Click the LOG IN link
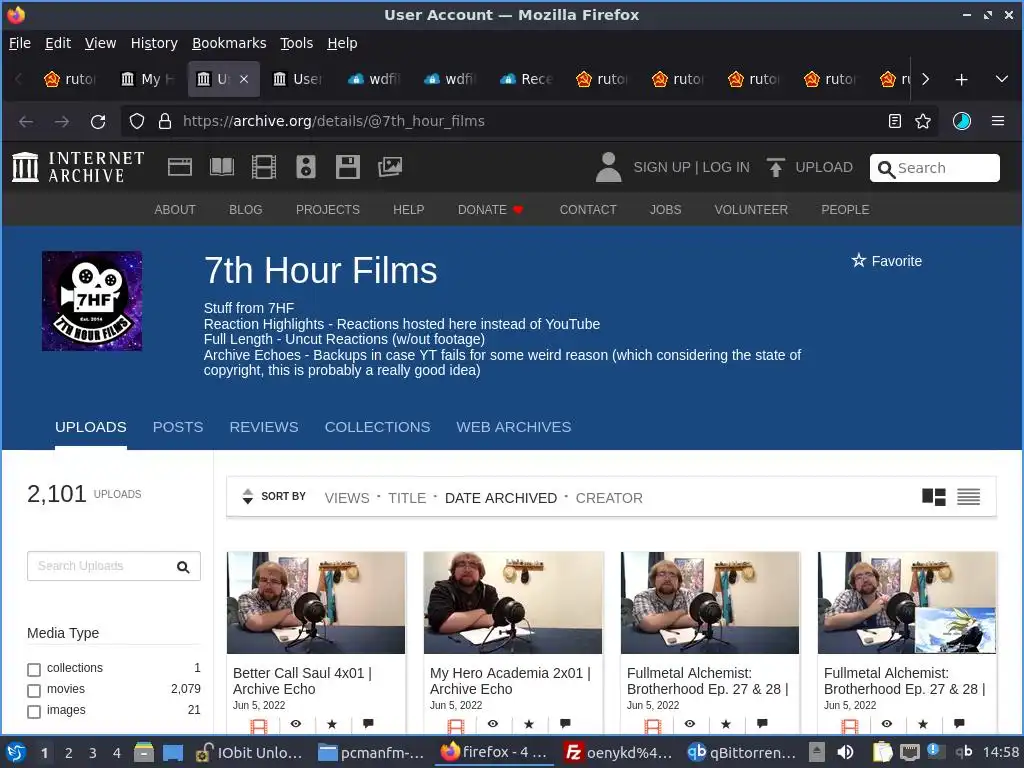The width and height of the screenshot is (1024, 768). (x=726, y=167)
